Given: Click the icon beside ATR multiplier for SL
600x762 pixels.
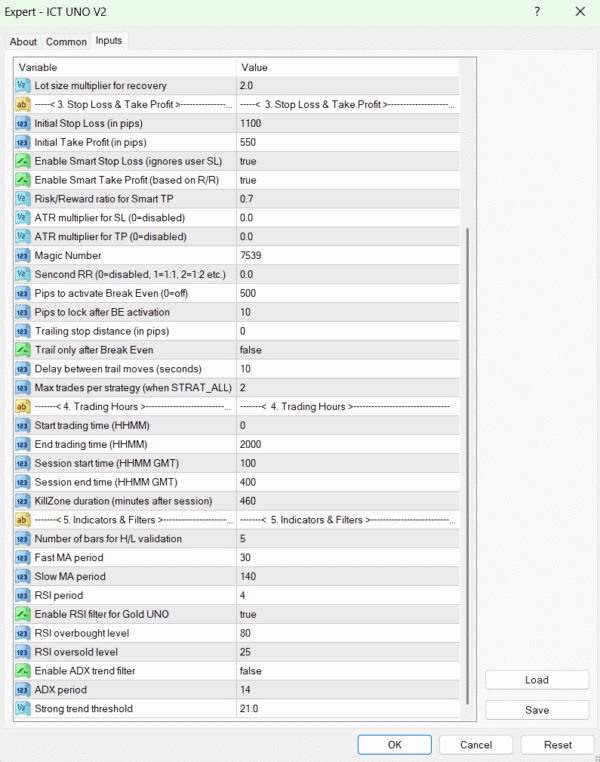Looking at the screenshot, I should coord(22,218).
